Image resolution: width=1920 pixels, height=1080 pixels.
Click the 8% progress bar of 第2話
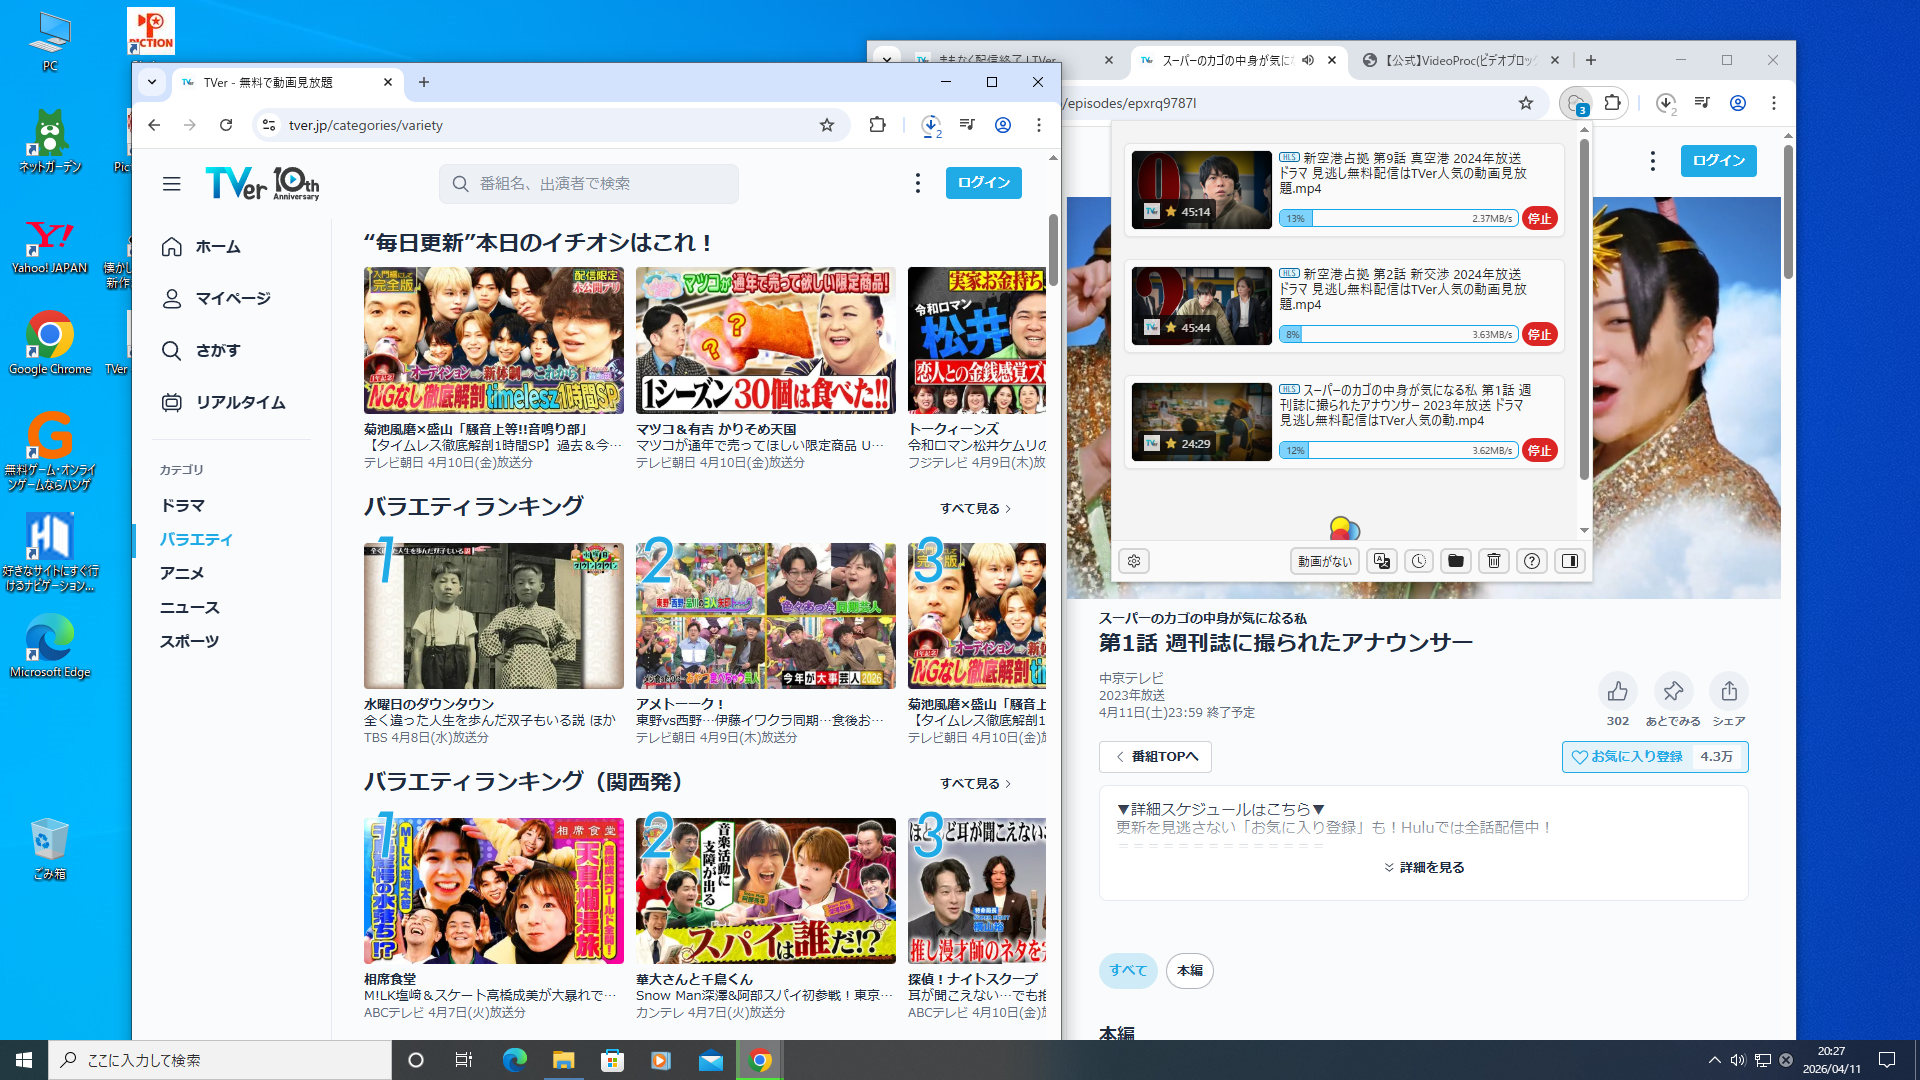click(x=1398, y=334)
